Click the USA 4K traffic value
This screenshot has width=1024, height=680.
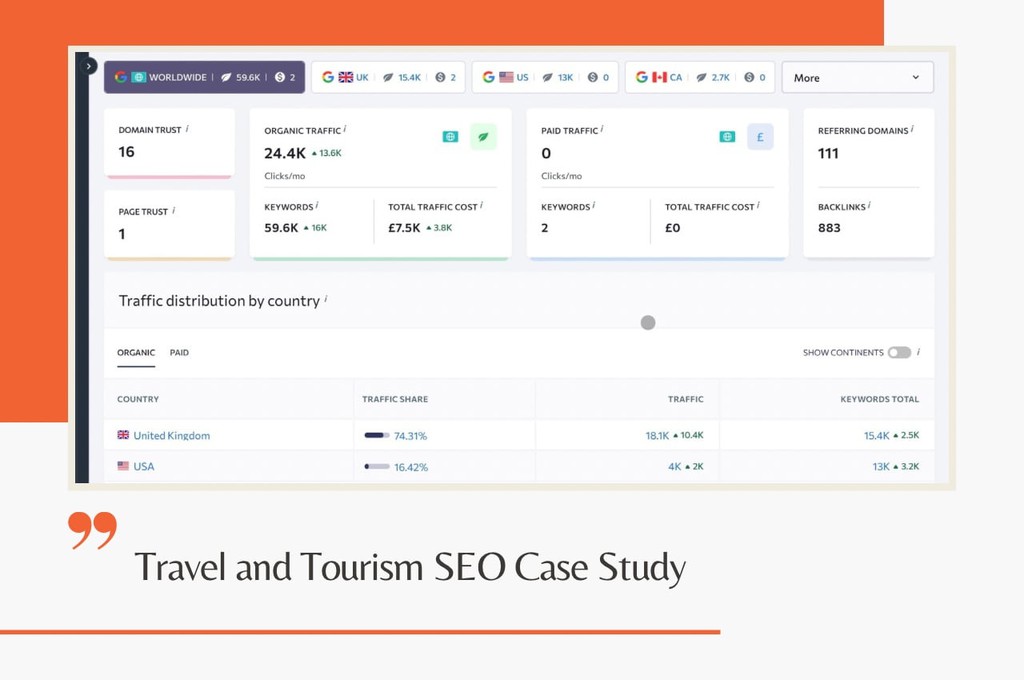coord(675,466)
